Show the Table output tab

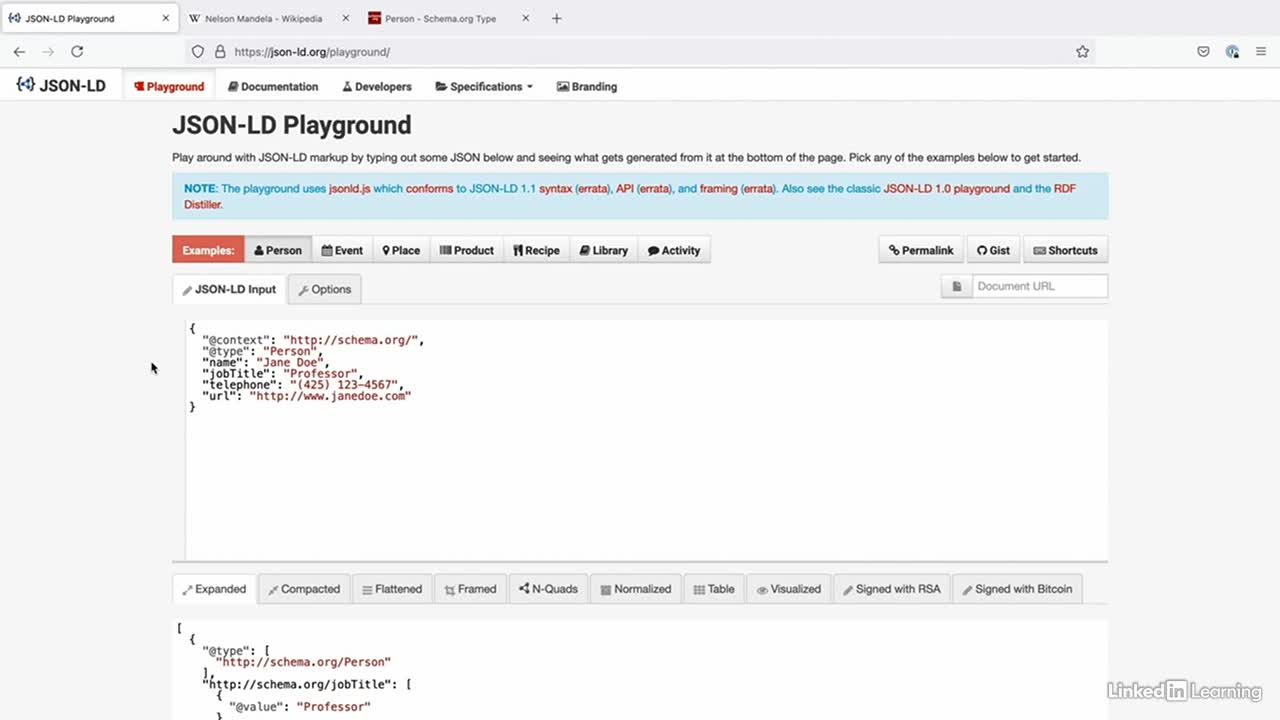click(x=714, y=589)
